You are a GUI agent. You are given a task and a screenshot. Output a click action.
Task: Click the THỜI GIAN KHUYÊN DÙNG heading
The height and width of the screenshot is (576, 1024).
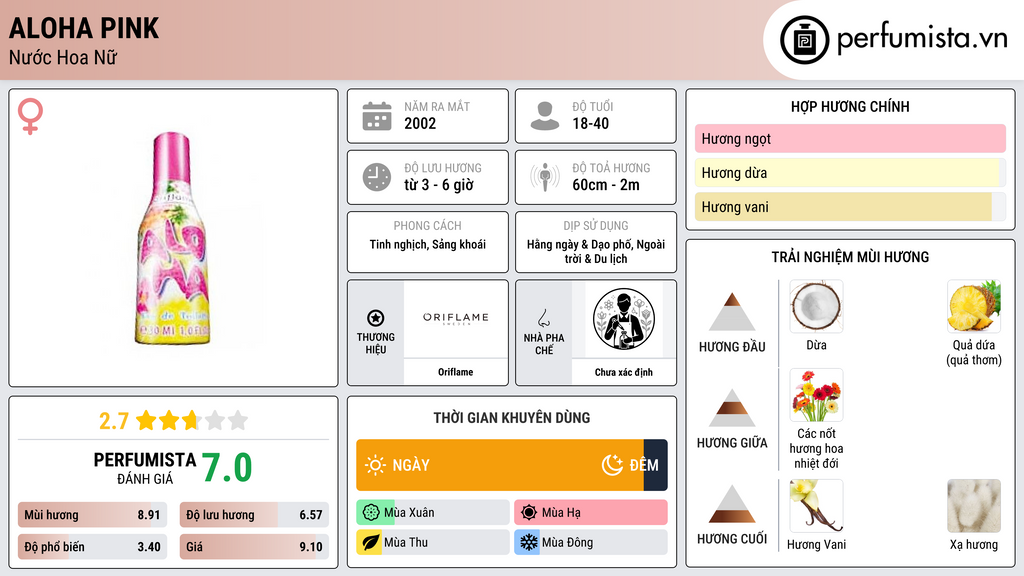(512, 417)
